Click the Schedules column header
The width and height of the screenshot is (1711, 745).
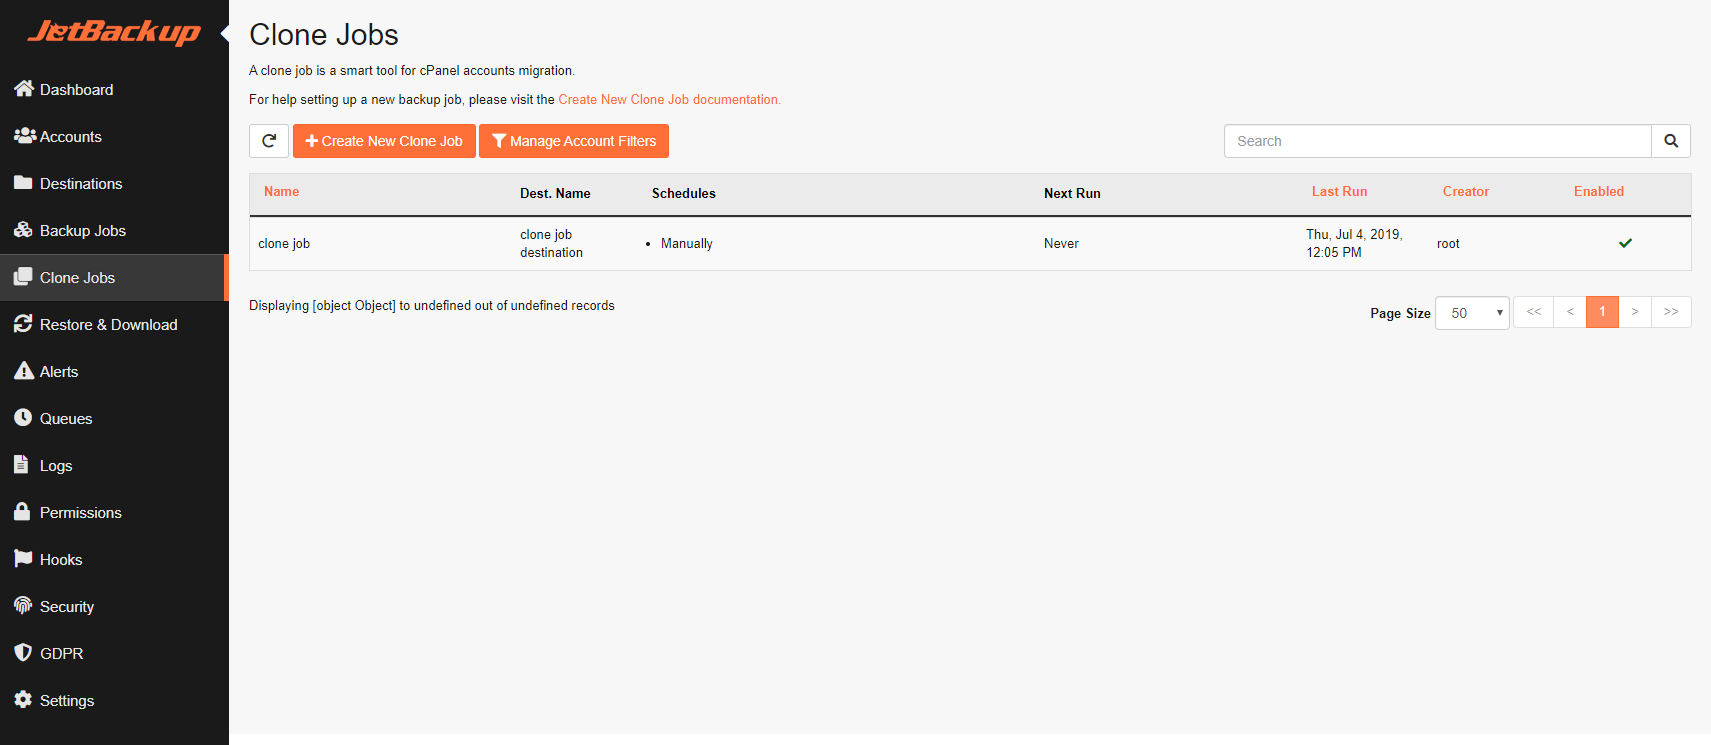coord(684,193)
